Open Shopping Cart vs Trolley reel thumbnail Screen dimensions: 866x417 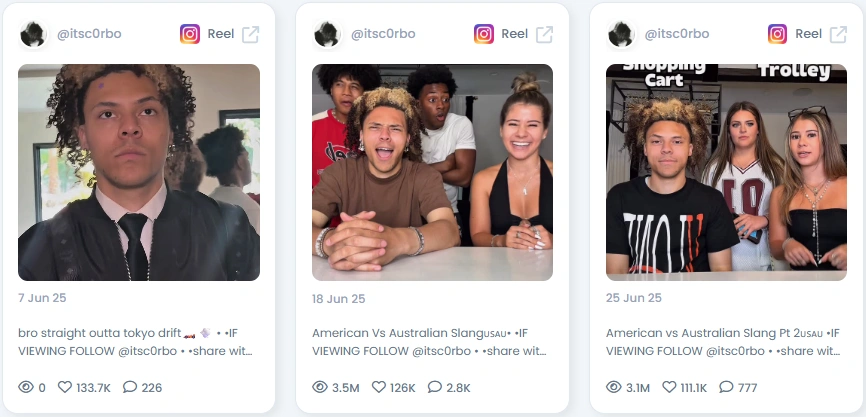[x=726, y=172]
